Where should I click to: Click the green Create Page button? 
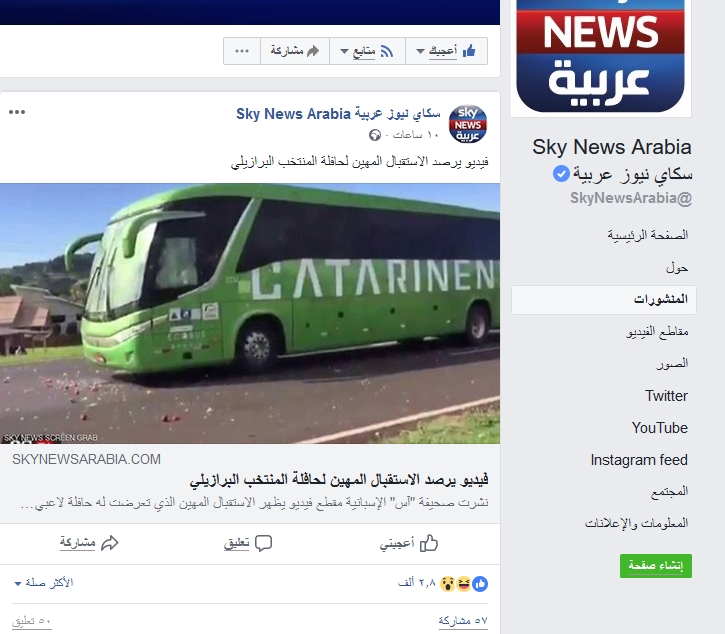(x=656, y=566)
